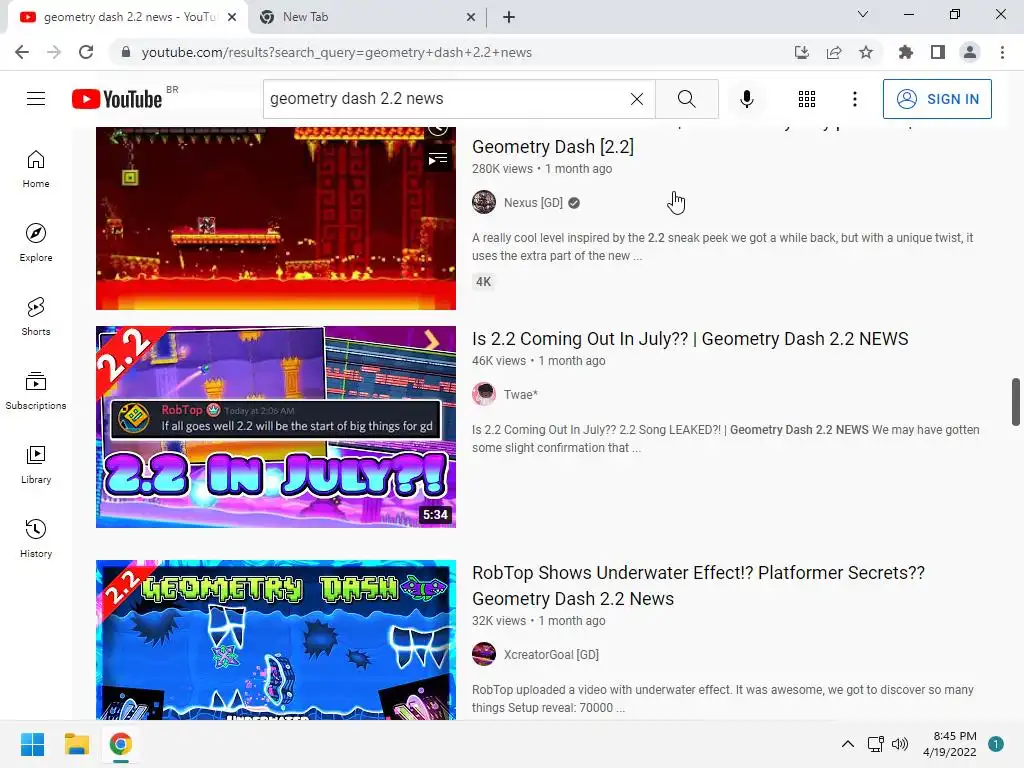
Task: Open Subscriptions in the sidebar
Action: (x=36, y=391)
